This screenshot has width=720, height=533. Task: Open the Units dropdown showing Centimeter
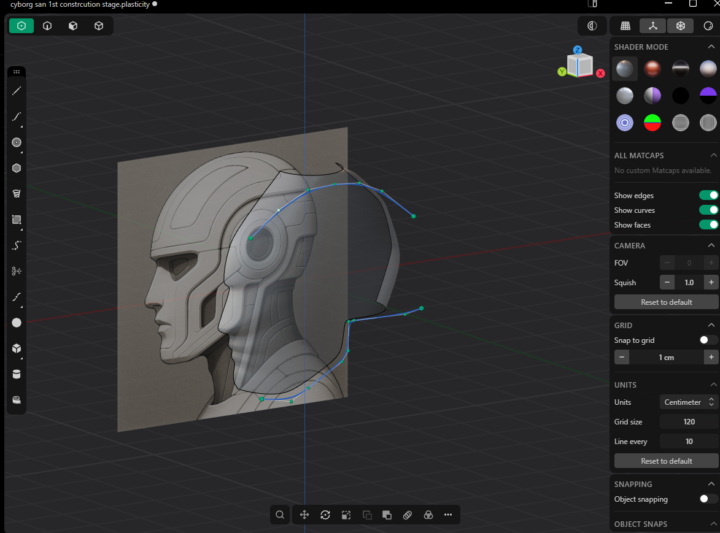coord(689,402)
